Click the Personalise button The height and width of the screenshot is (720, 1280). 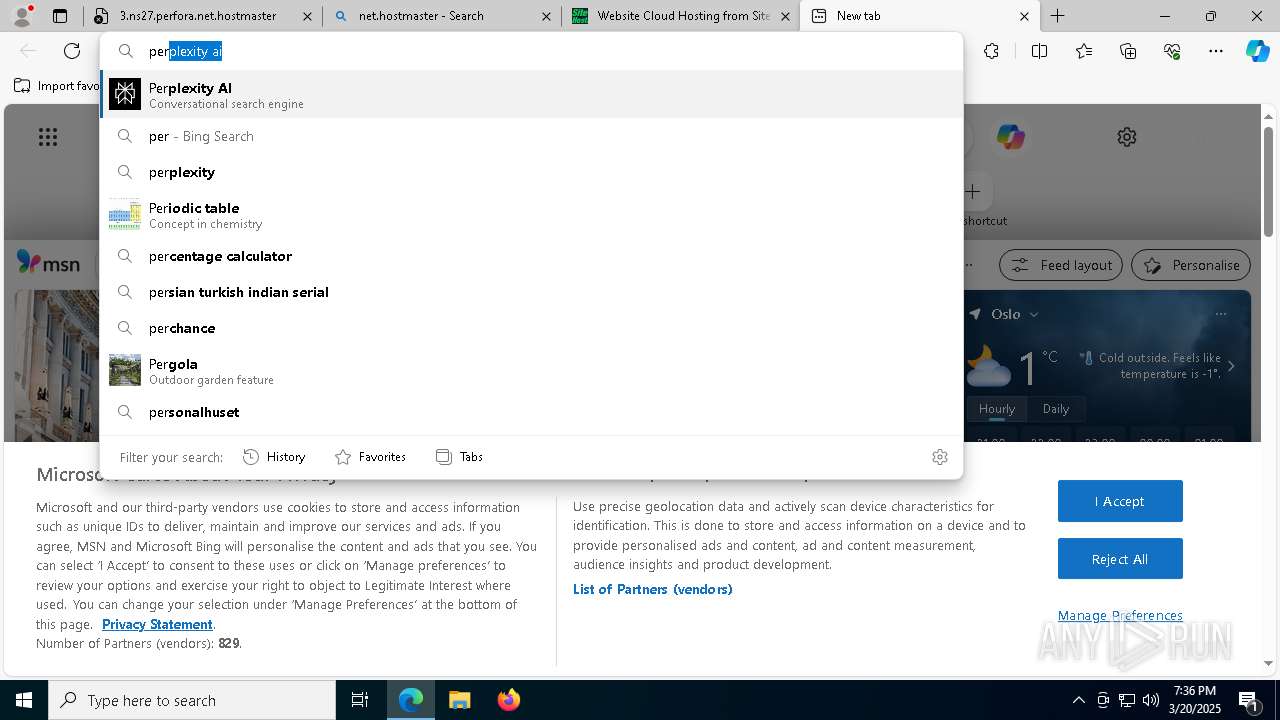[x=1191, y=265]
